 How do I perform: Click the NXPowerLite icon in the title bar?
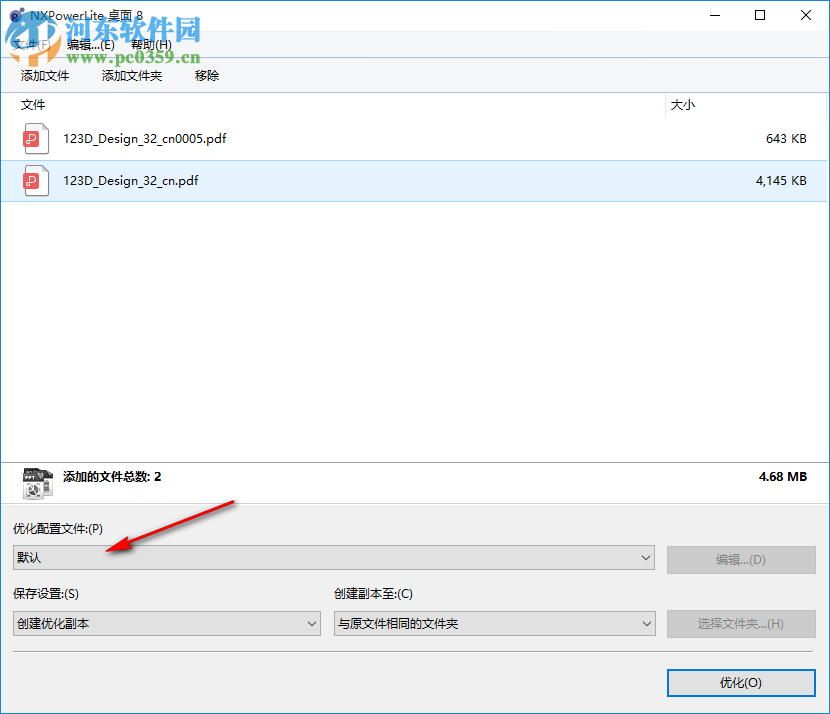[x=15, y=15]
